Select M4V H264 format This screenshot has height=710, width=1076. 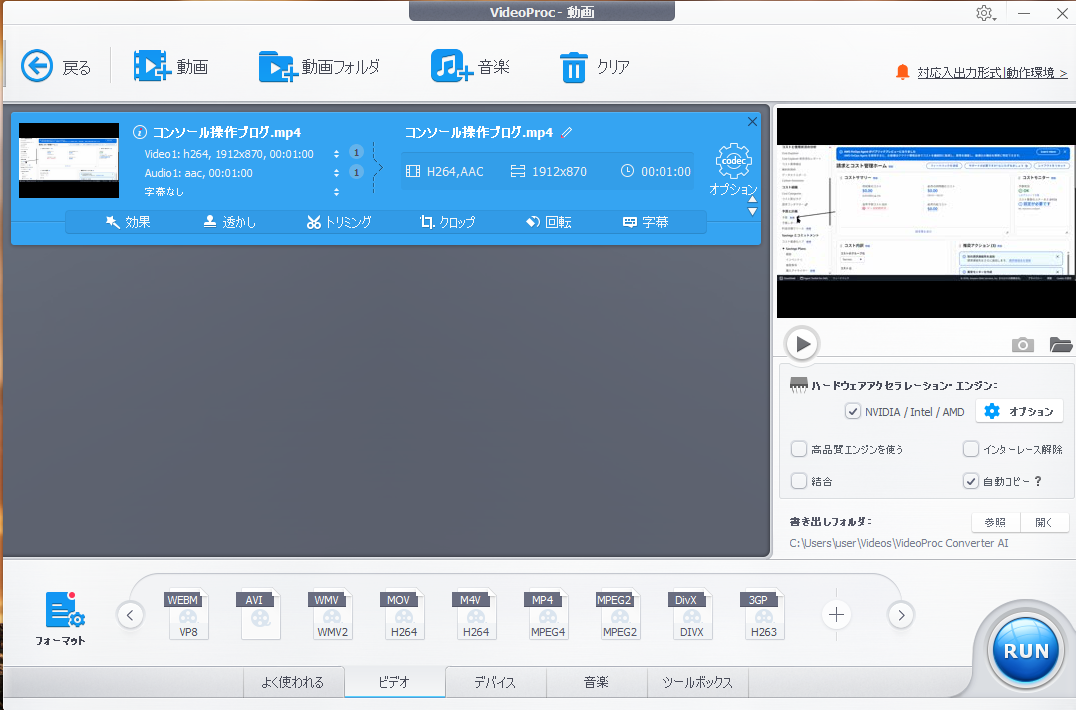coord(476,615)
